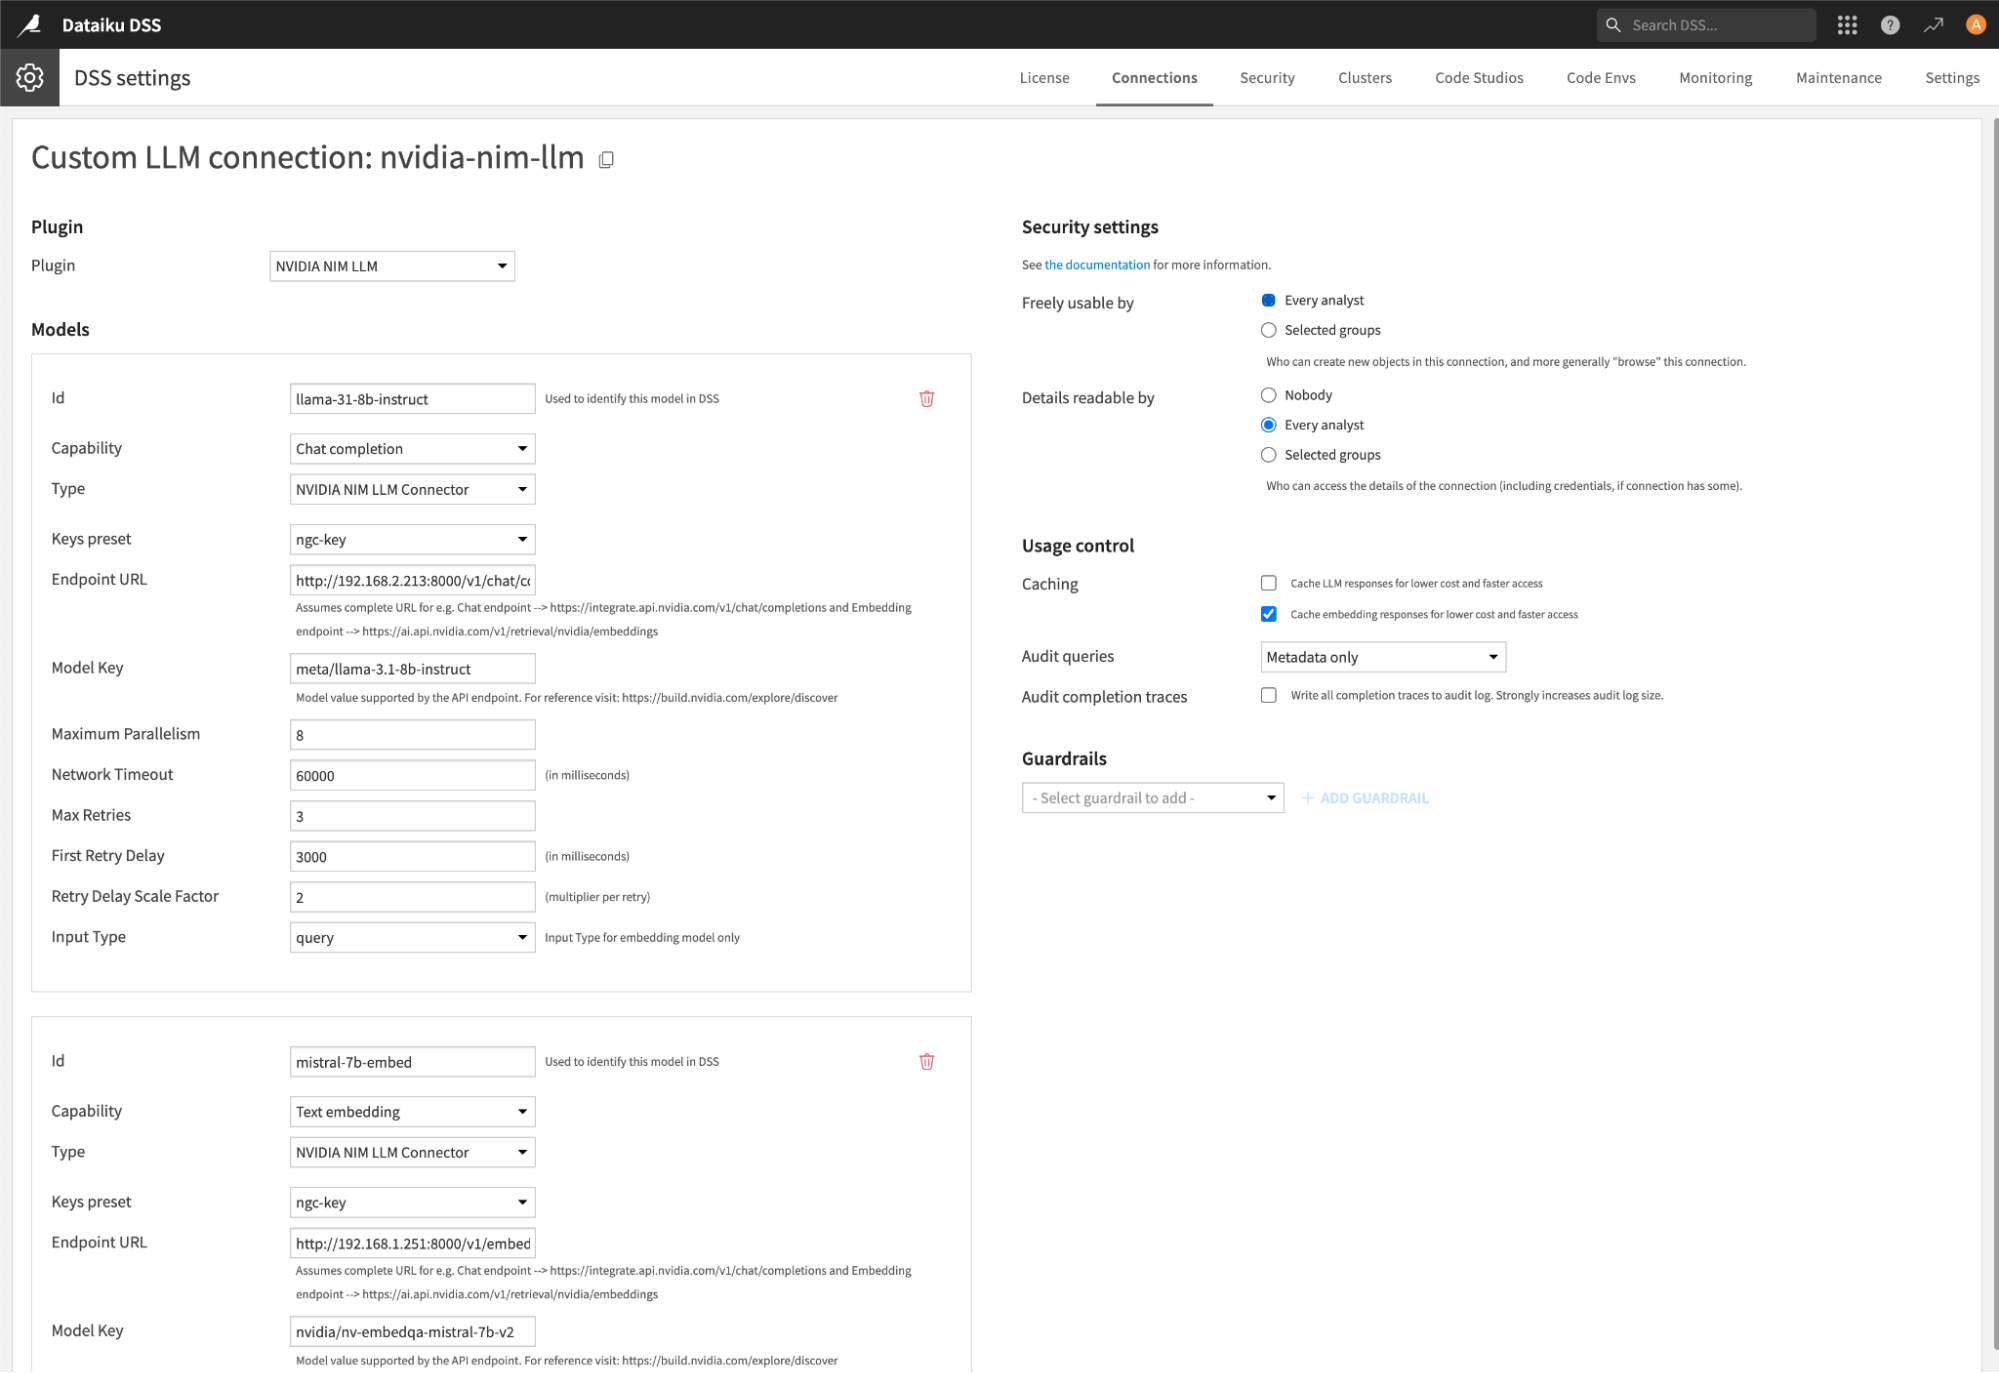
Task: Select Nobody for Details readable by
Action: point(1268,395)
